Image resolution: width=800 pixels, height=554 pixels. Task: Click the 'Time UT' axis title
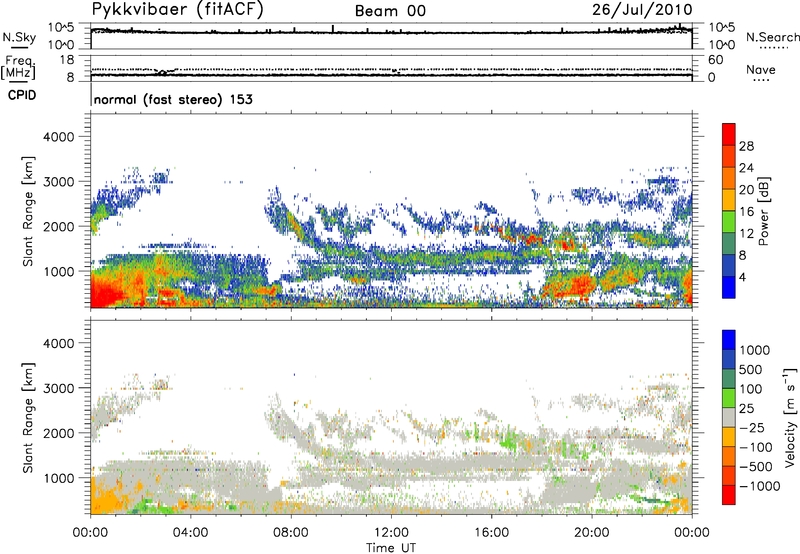[391, 548]
